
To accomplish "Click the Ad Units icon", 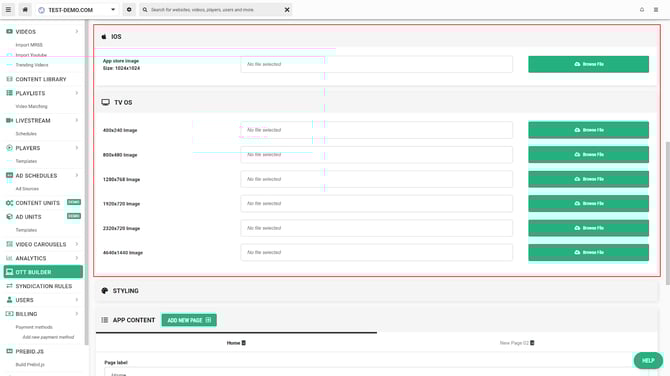I will click(x=9, y=217).
